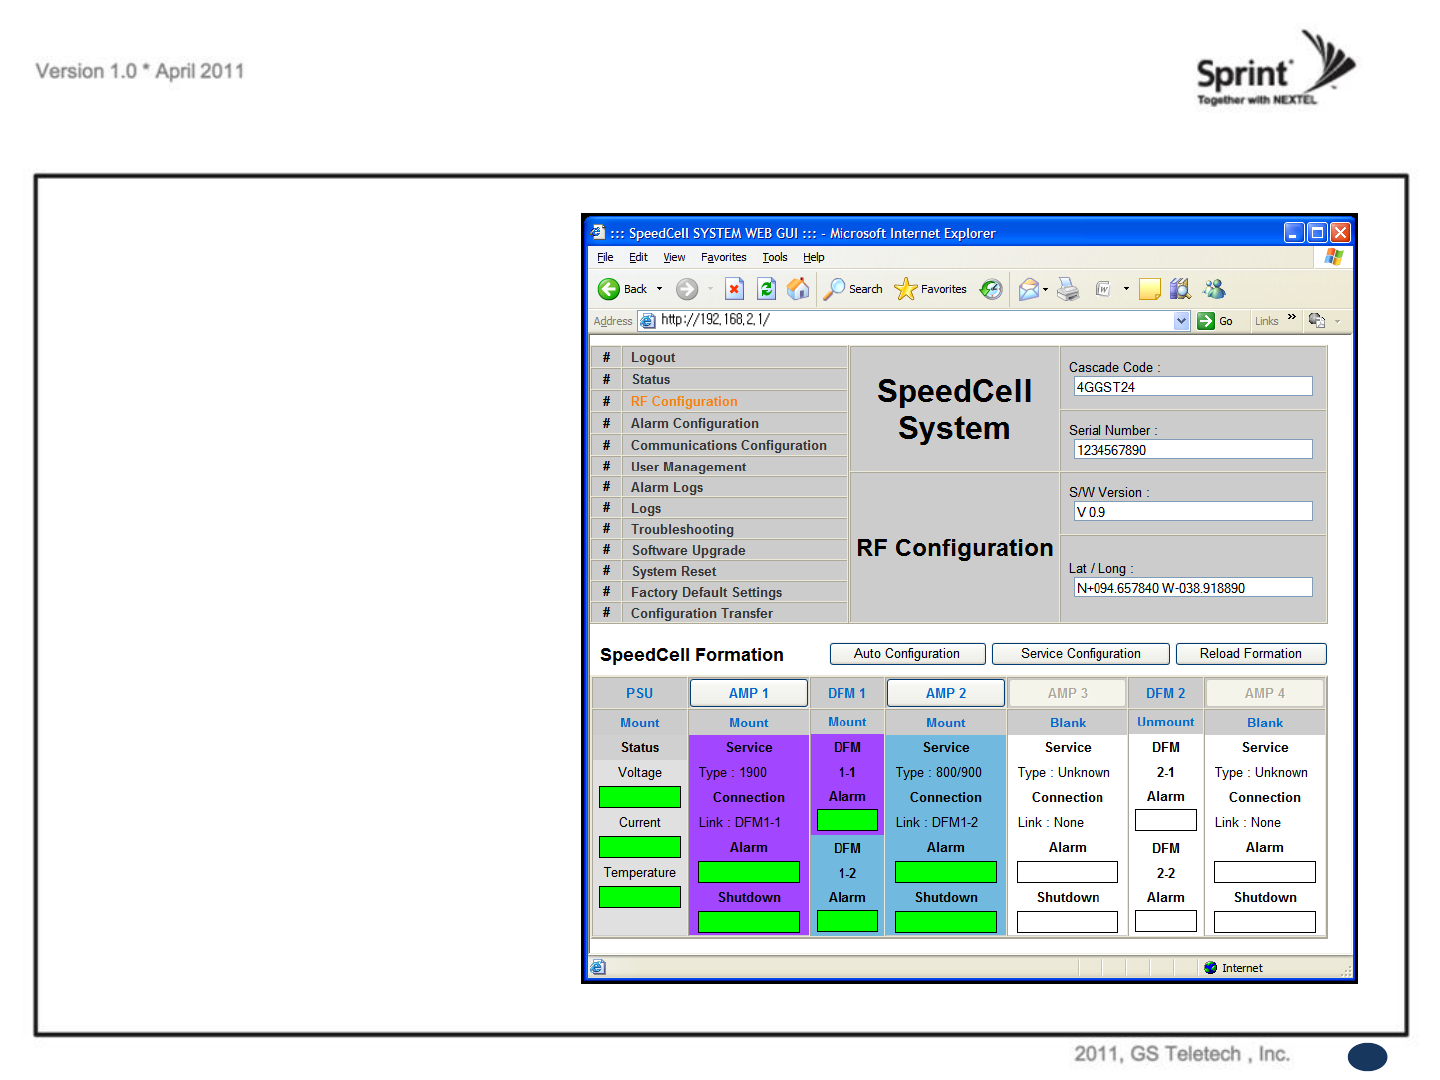Click the address bar URL field
The height and width of the screenshot is (1080, 1440).
(x=915, y=321)
